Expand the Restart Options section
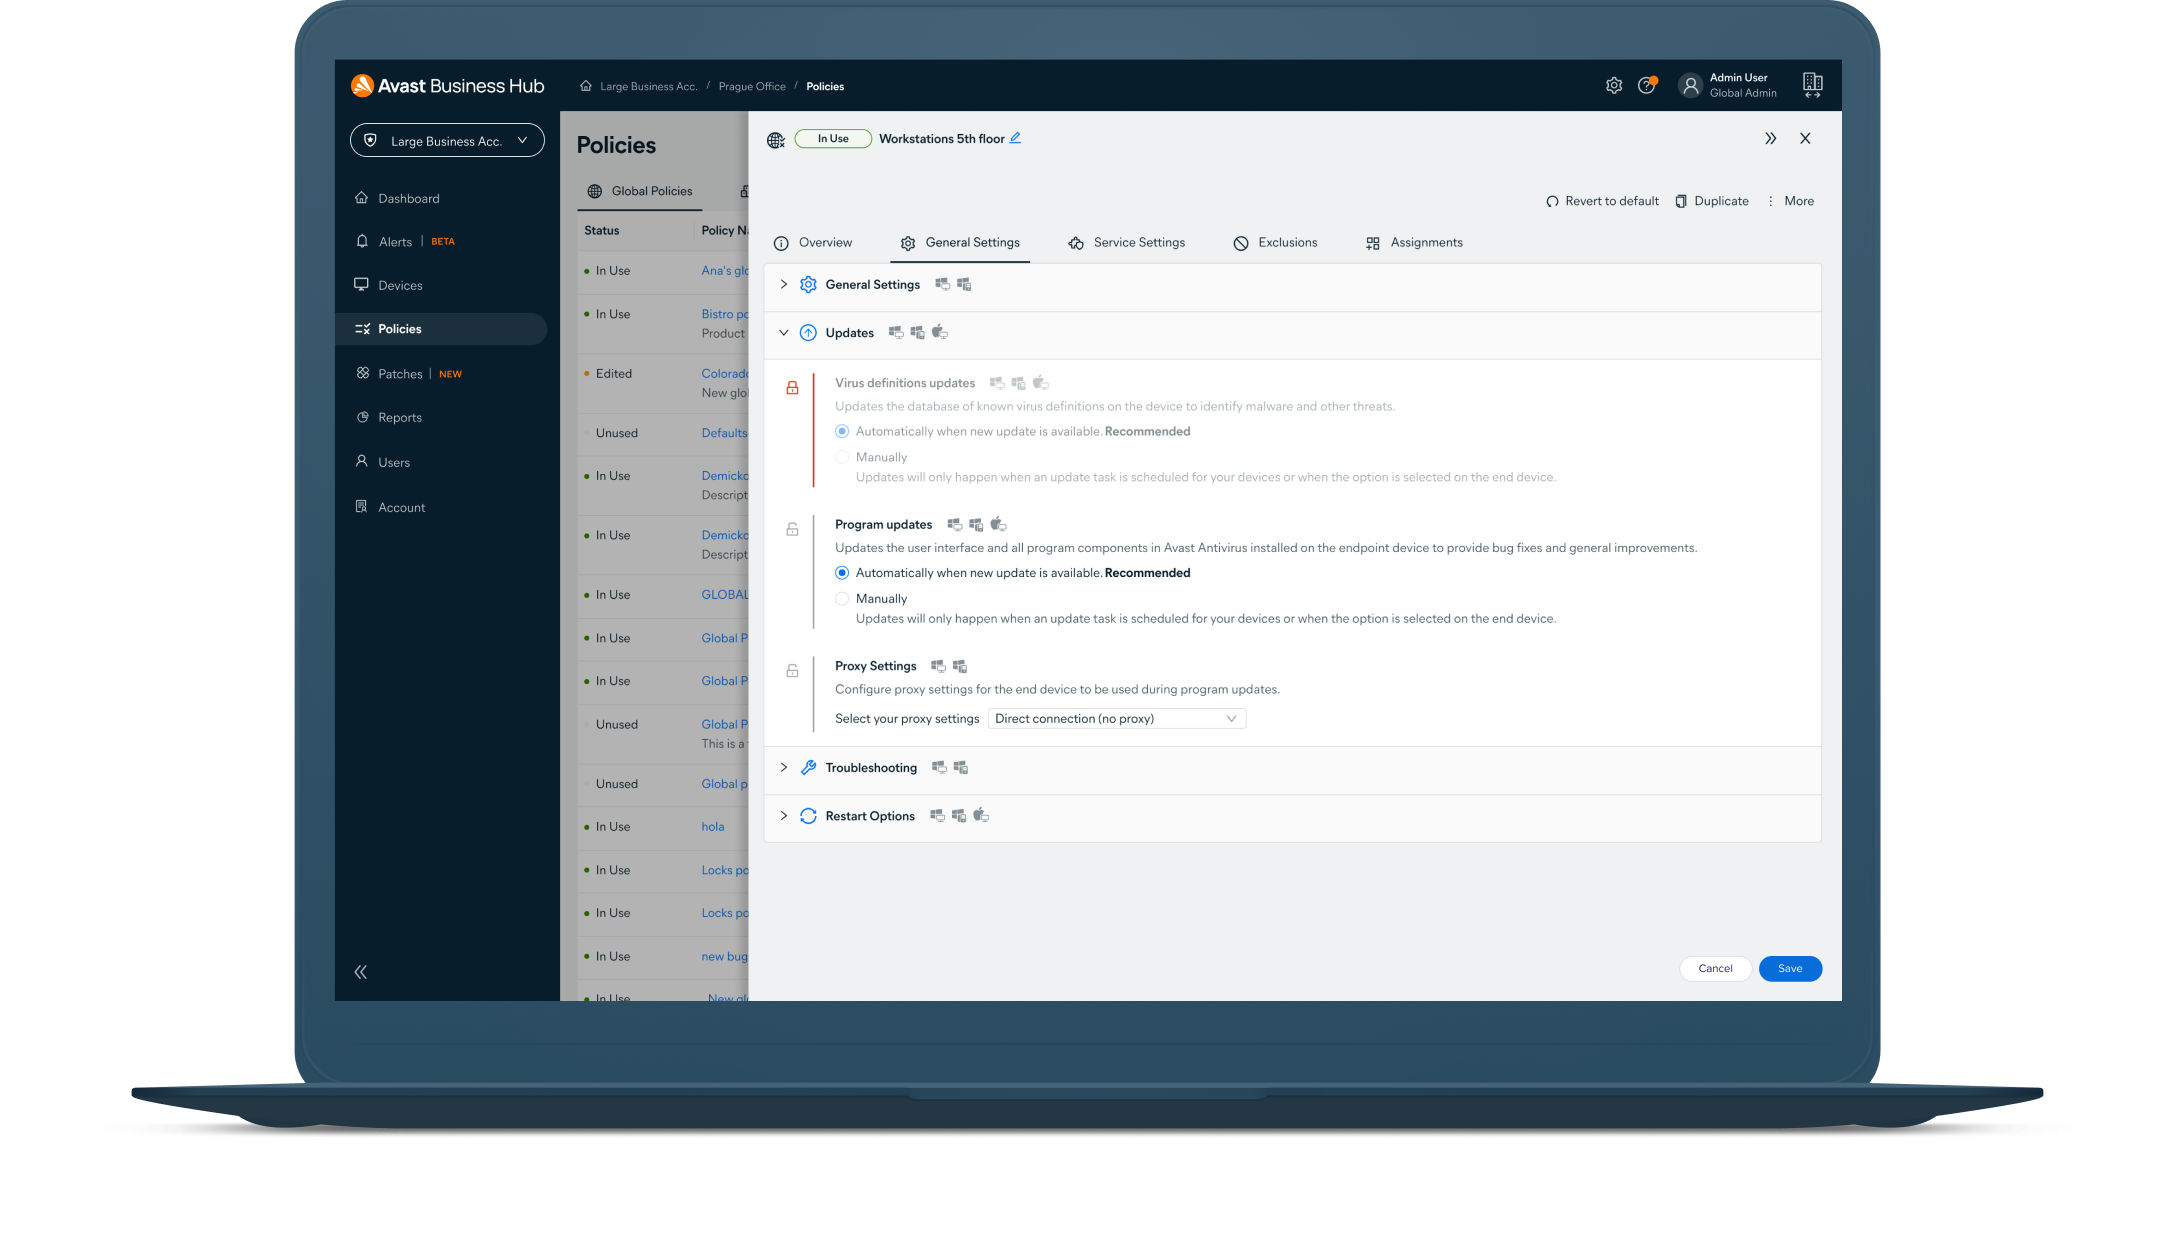The image size is (2176, 1246). click(x=783, y=816)
